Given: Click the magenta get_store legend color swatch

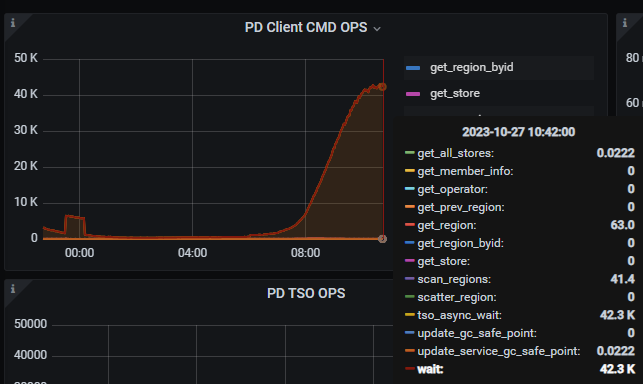Looking at the screenshot, I should click(413, 94).
